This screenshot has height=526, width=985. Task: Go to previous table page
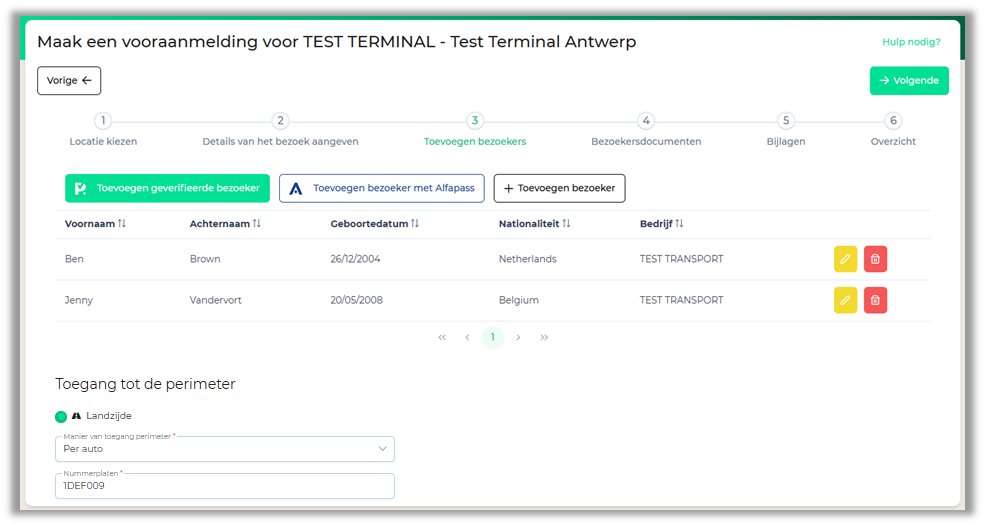[467, 338]
